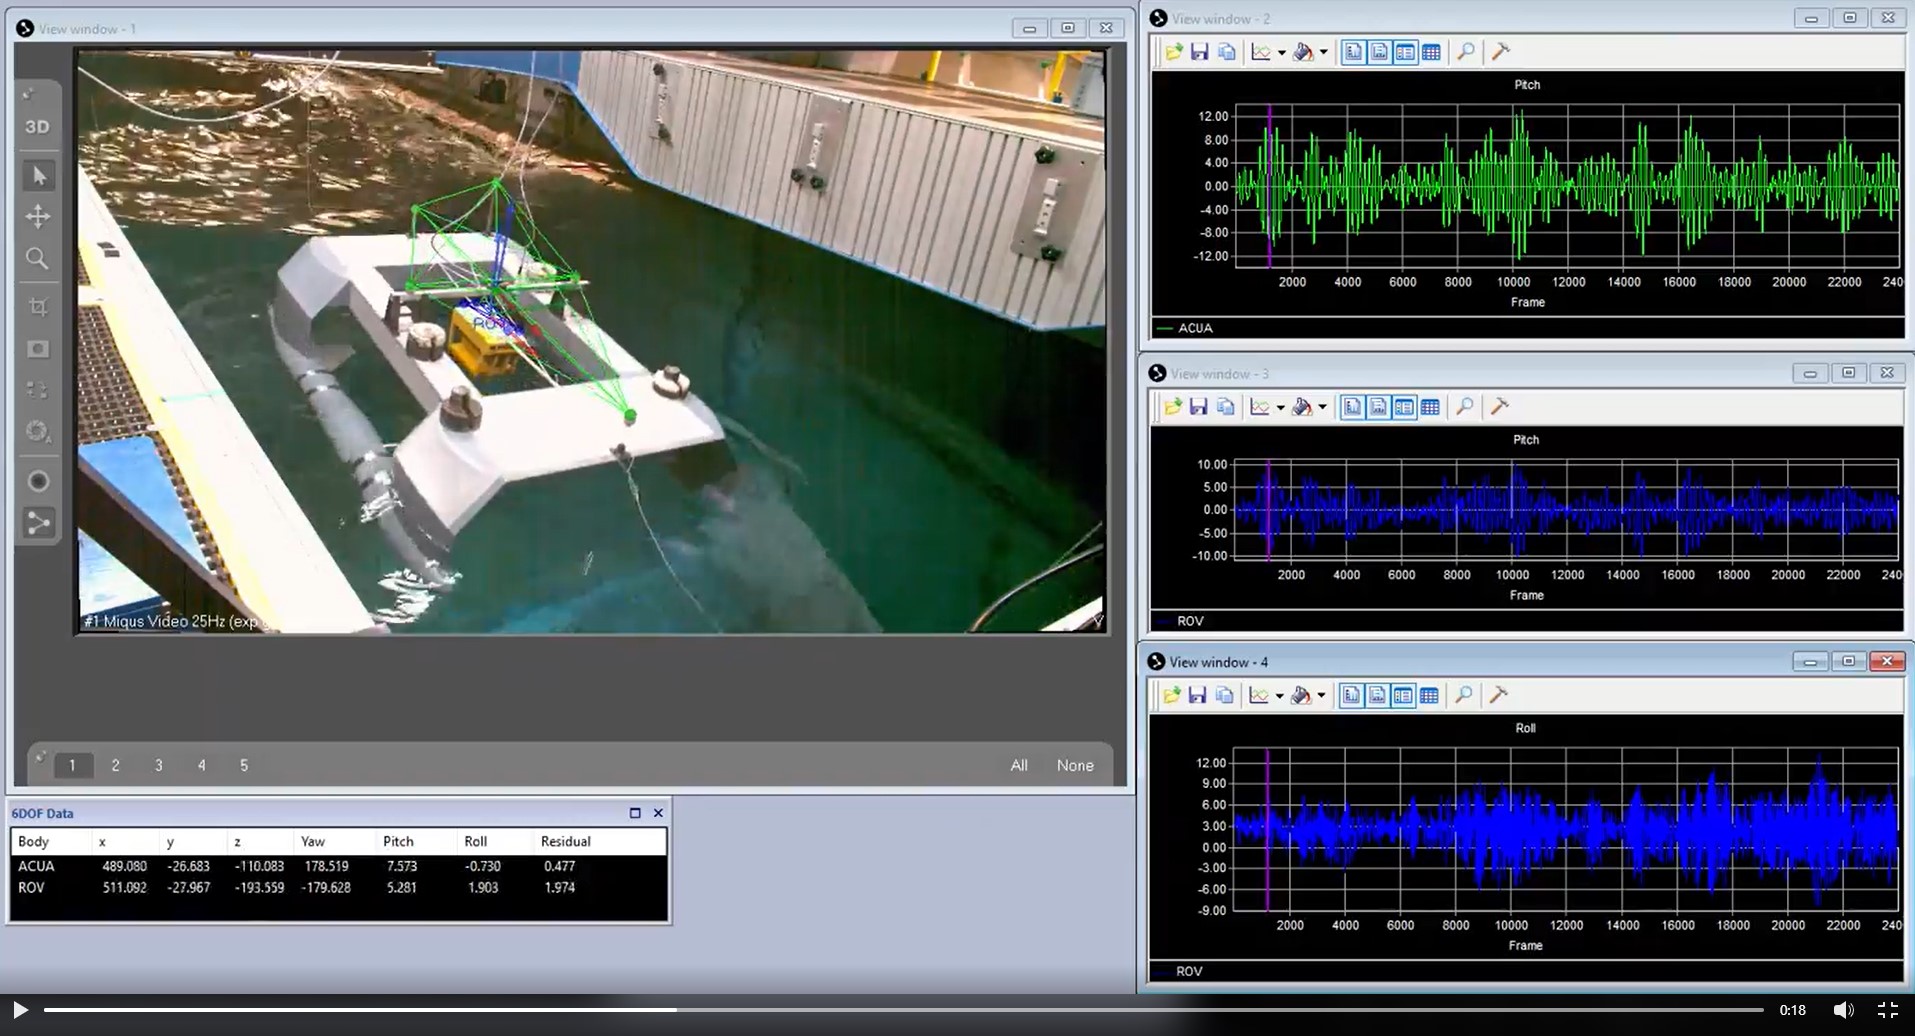Open paint bucket dropdown arrow in View window 4
Image resolution: width=1915 pixels, height=1036 pixels.
click(1321, 696)
